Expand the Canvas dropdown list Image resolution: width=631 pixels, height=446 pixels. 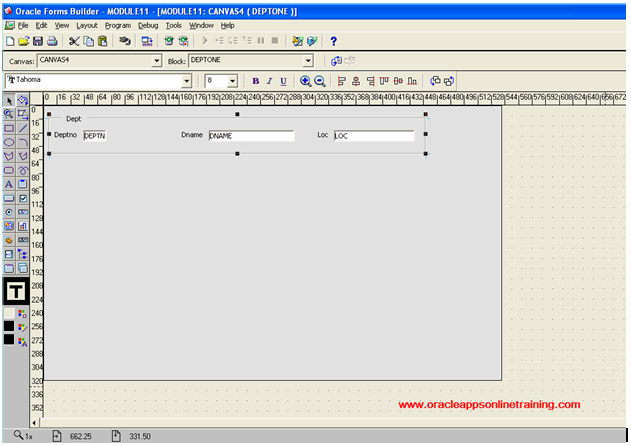(156, 61)
